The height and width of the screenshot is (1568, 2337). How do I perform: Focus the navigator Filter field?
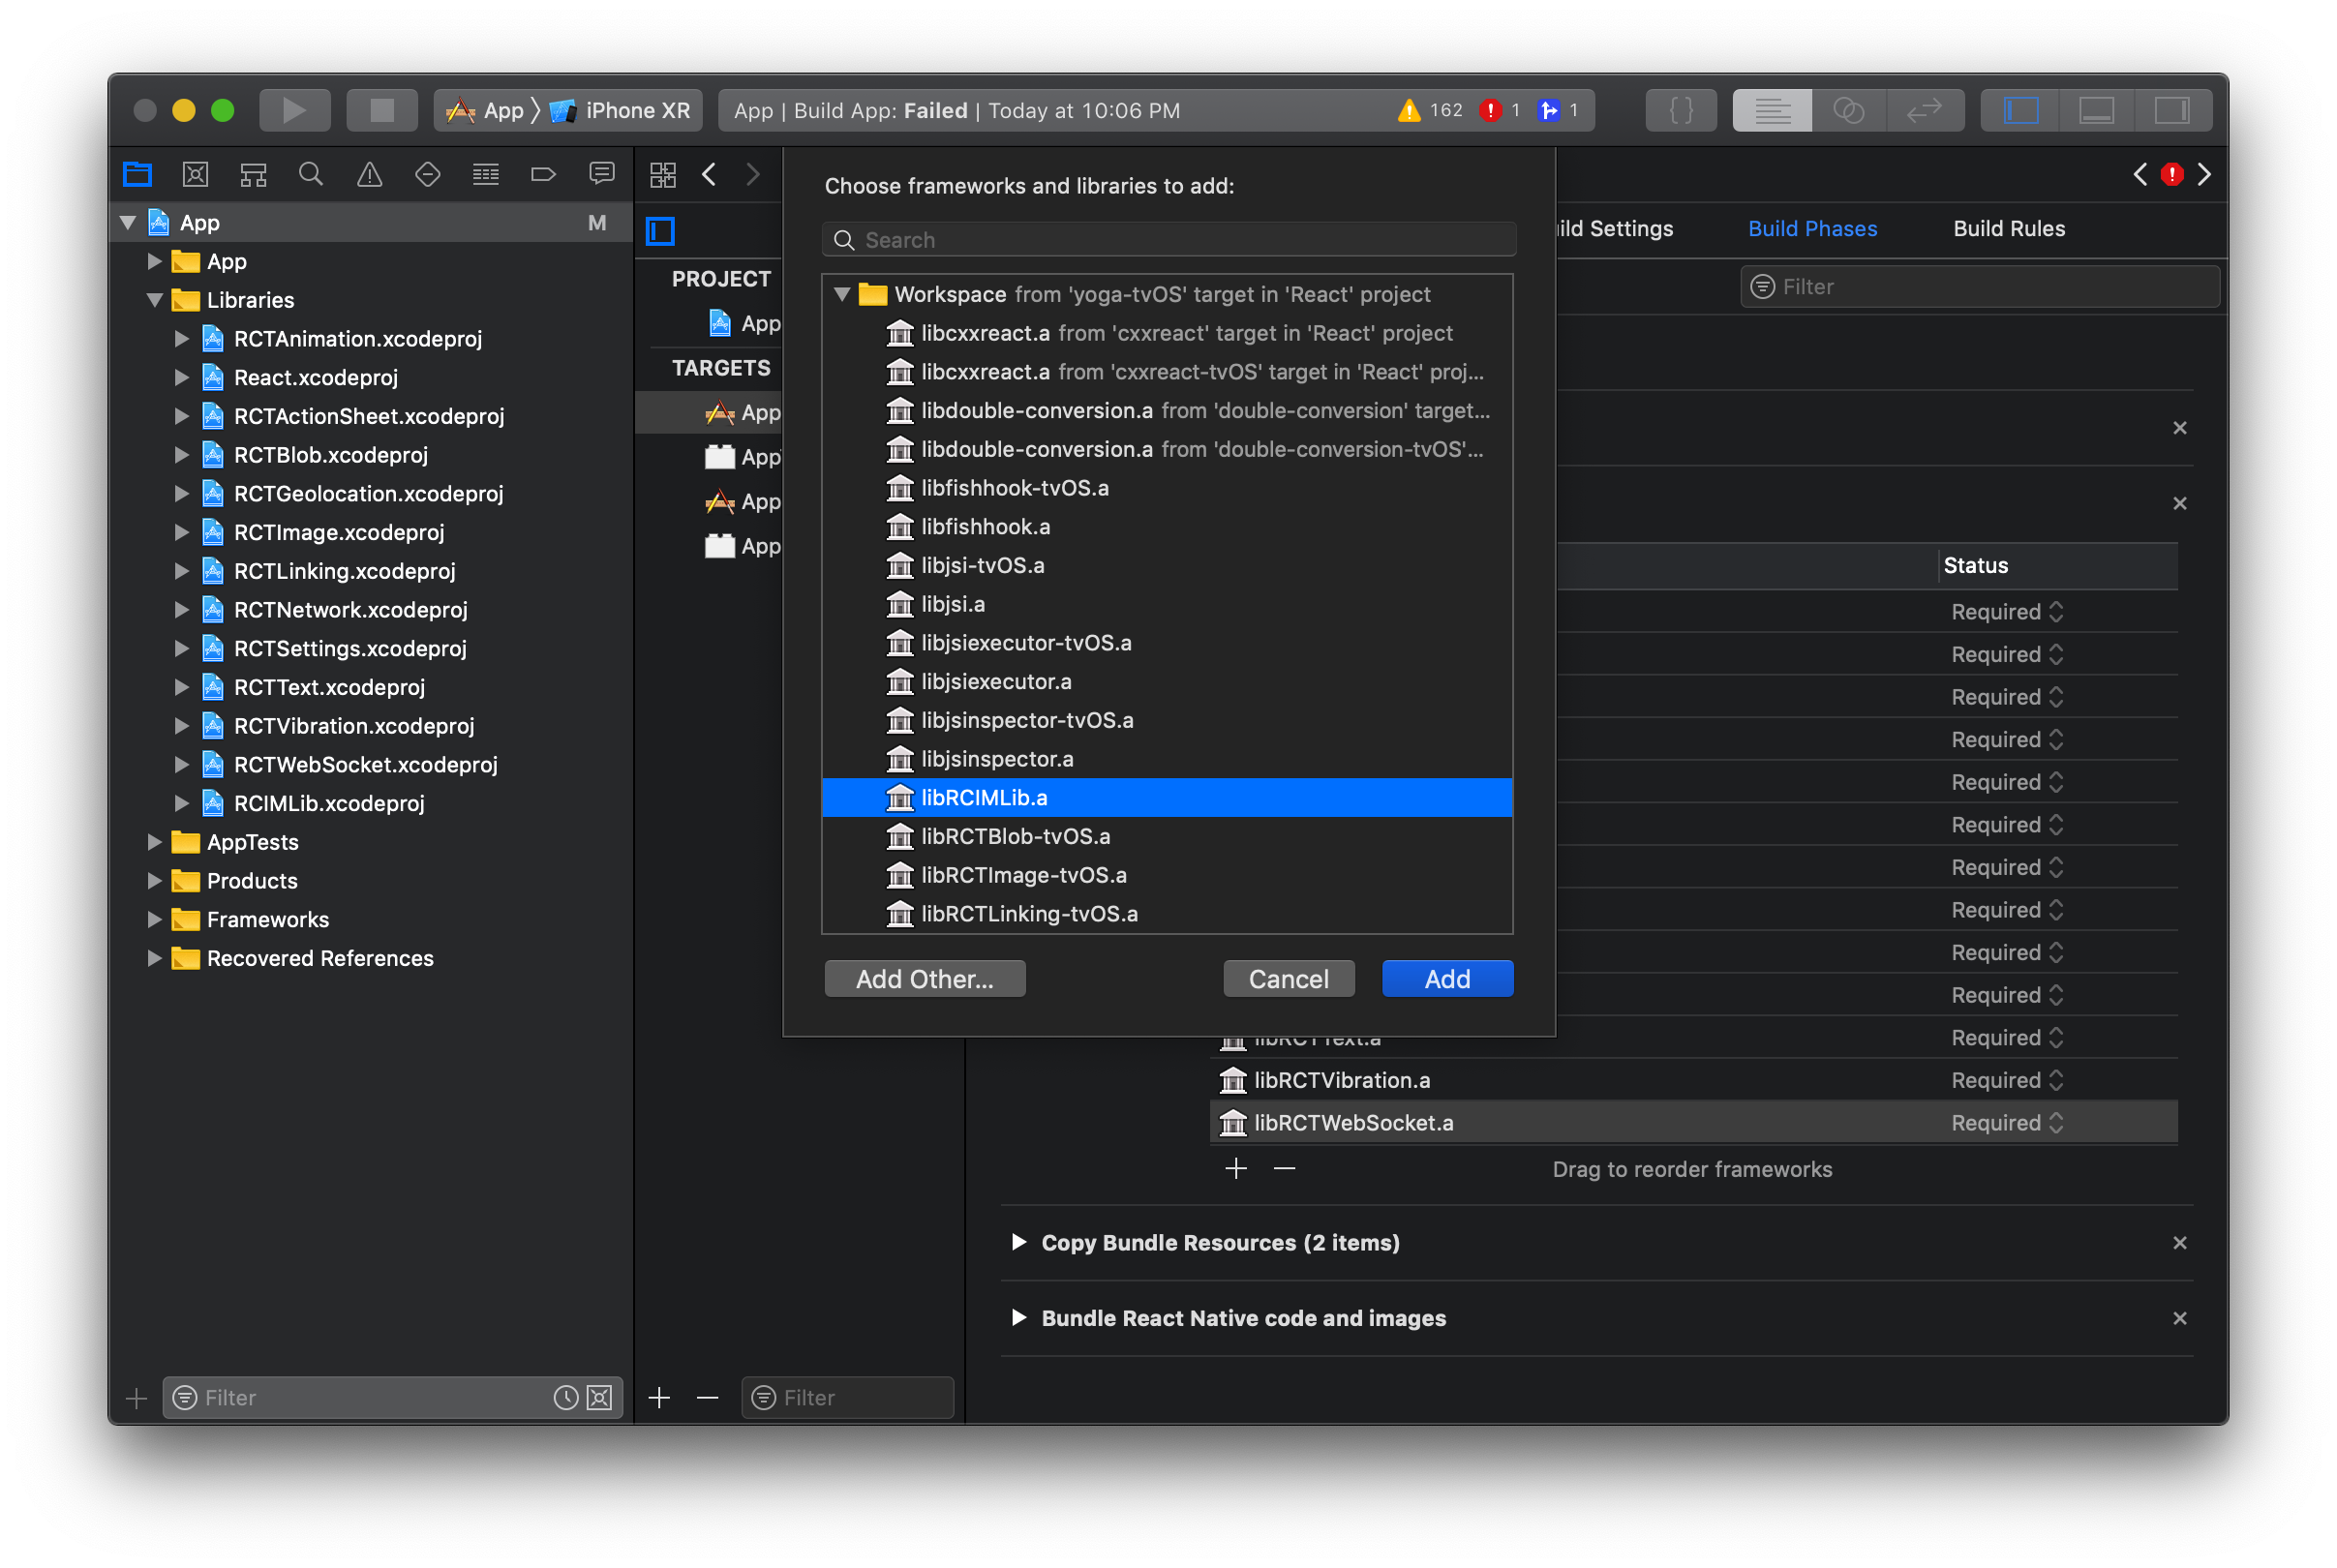click(x=391, y=1397)
